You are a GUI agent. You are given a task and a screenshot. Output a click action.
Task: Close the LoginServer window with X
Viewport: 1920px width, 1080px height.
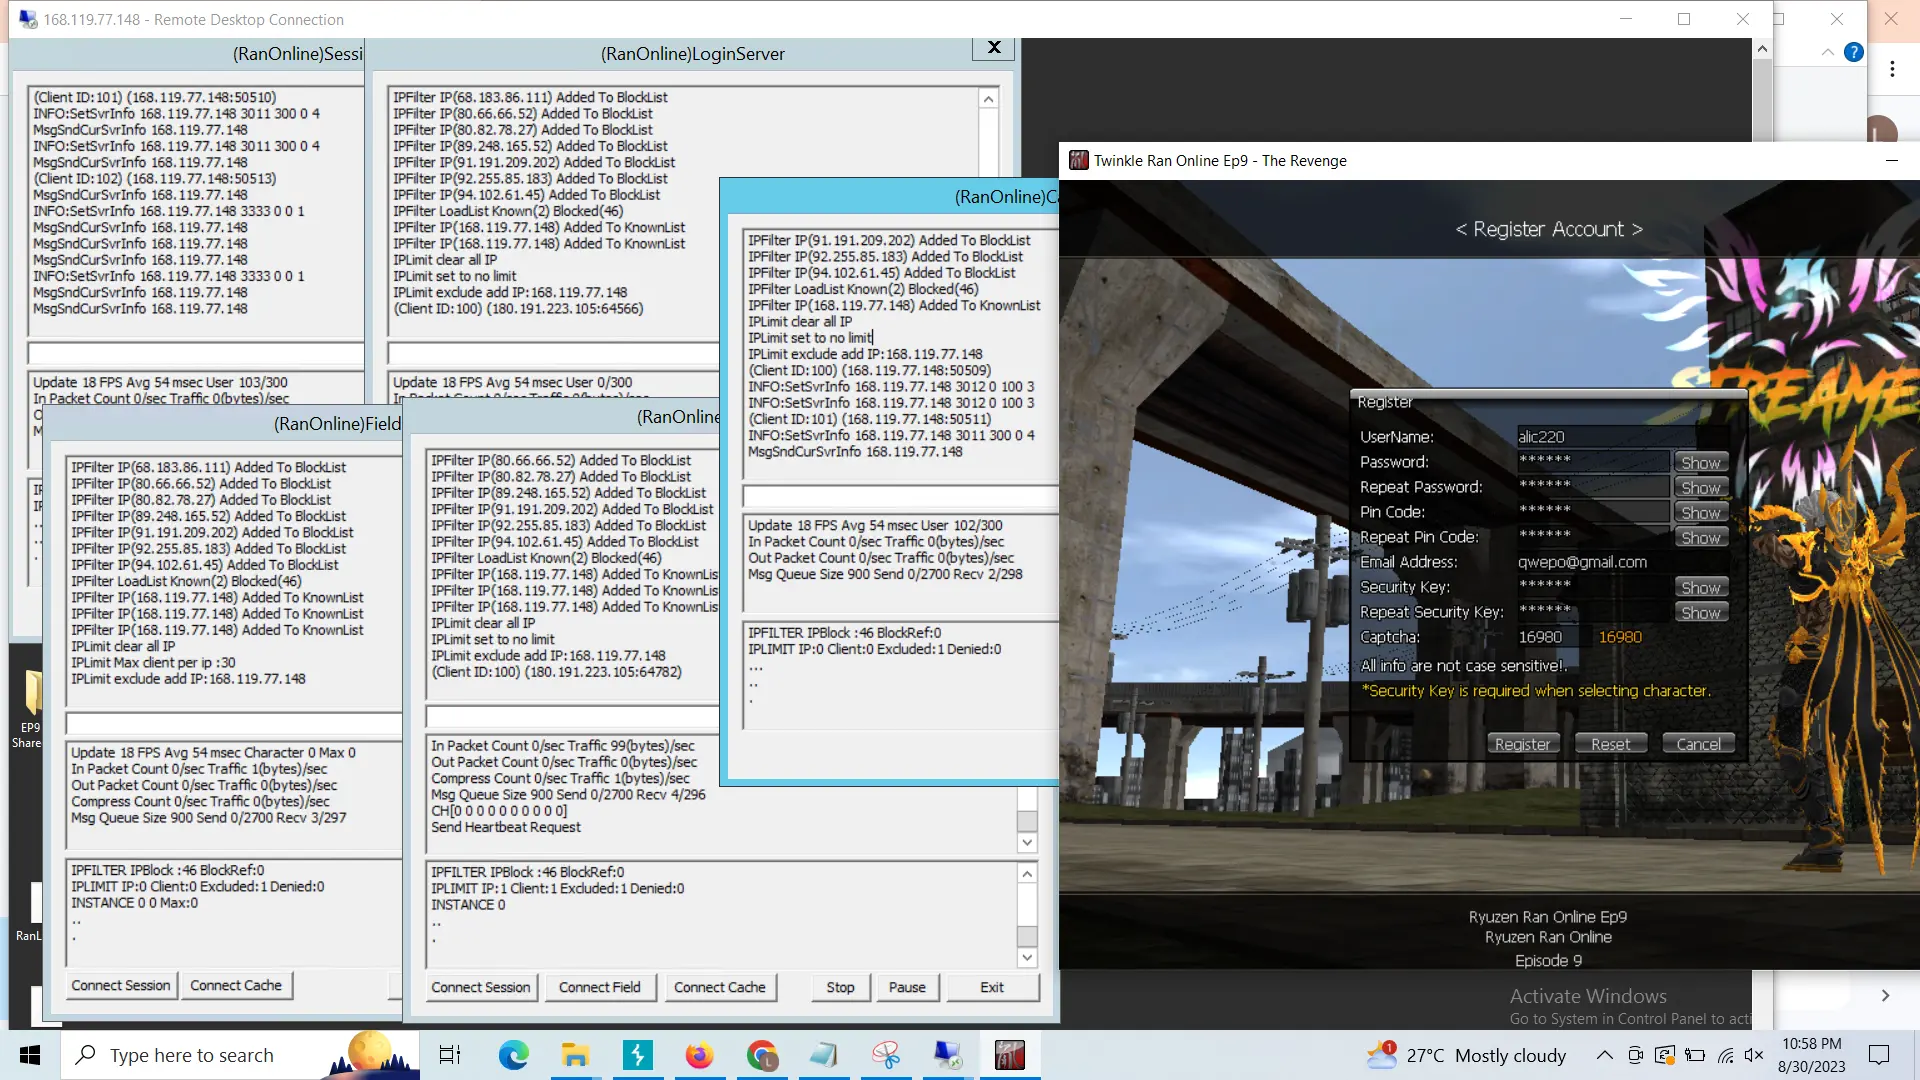click(x=994, y=47)
